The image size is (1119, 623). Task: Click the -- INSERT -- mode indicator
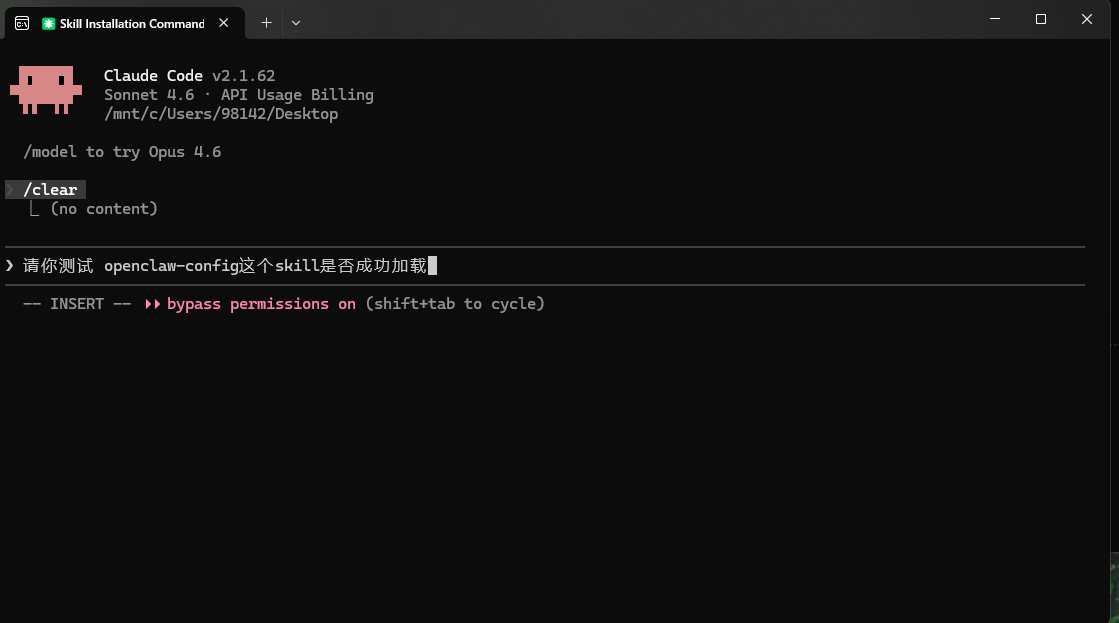(x=77, y=304)
